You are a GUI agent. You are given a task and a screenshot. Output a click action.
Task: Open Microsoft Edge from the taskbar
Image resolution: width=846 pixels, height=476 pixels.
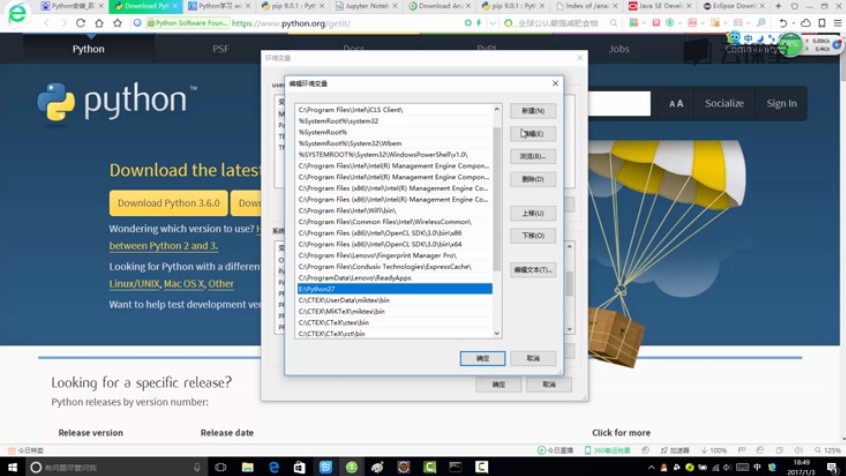[274, 467]
